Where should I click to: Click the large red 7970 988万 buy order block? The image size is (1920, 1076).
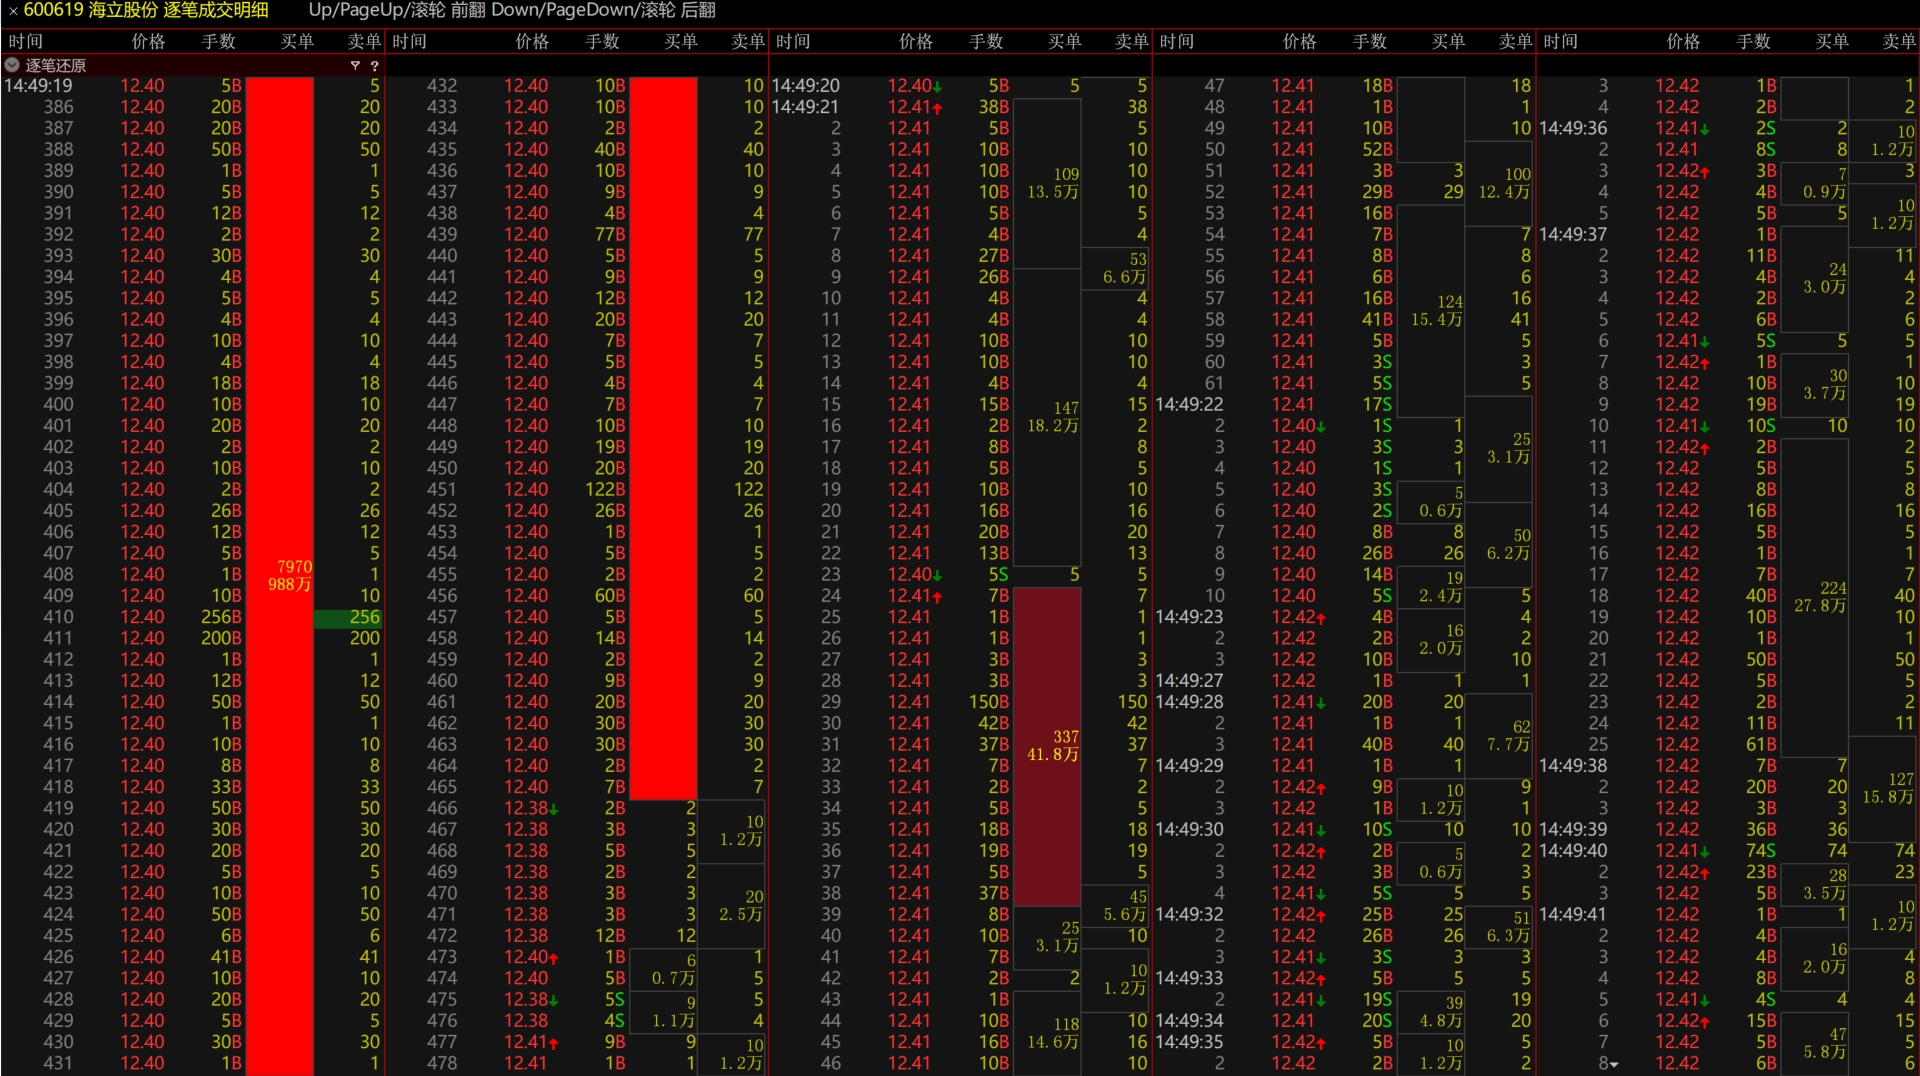280,575
